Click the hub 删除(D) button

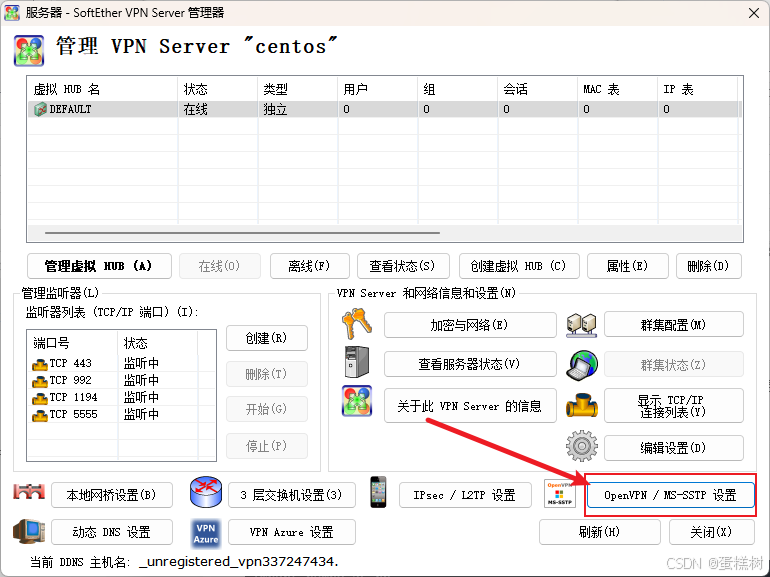tap(709, 266)
